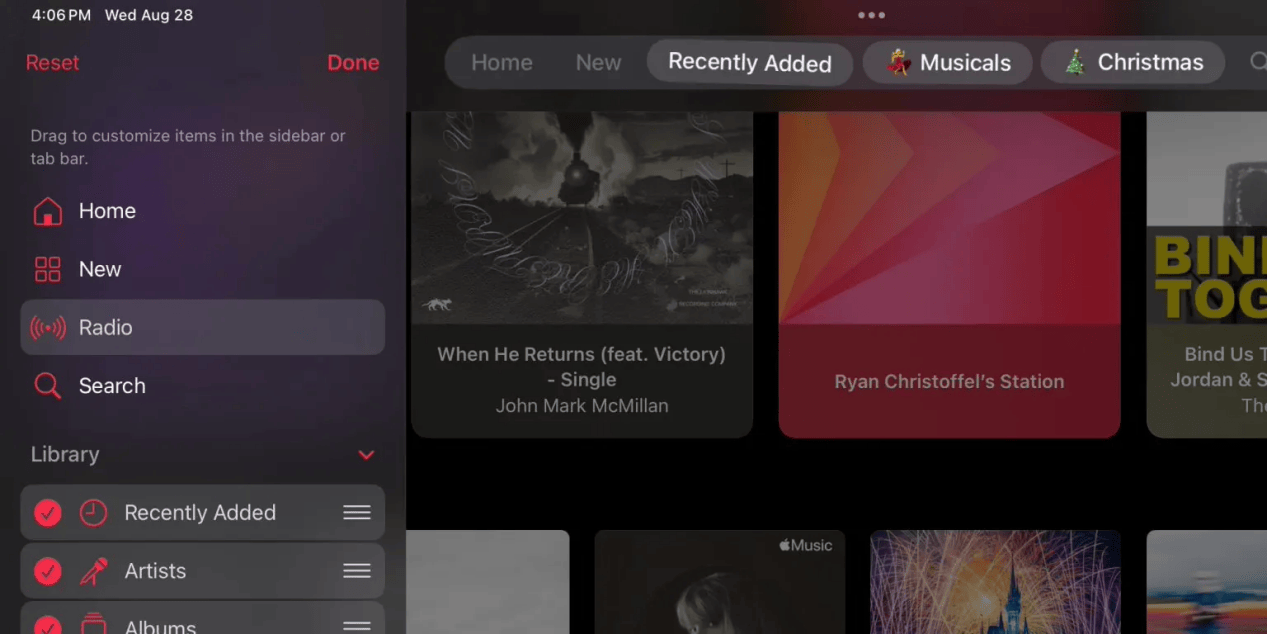
Task: Select the Search label in sidebar
Action: click(112, 385)
